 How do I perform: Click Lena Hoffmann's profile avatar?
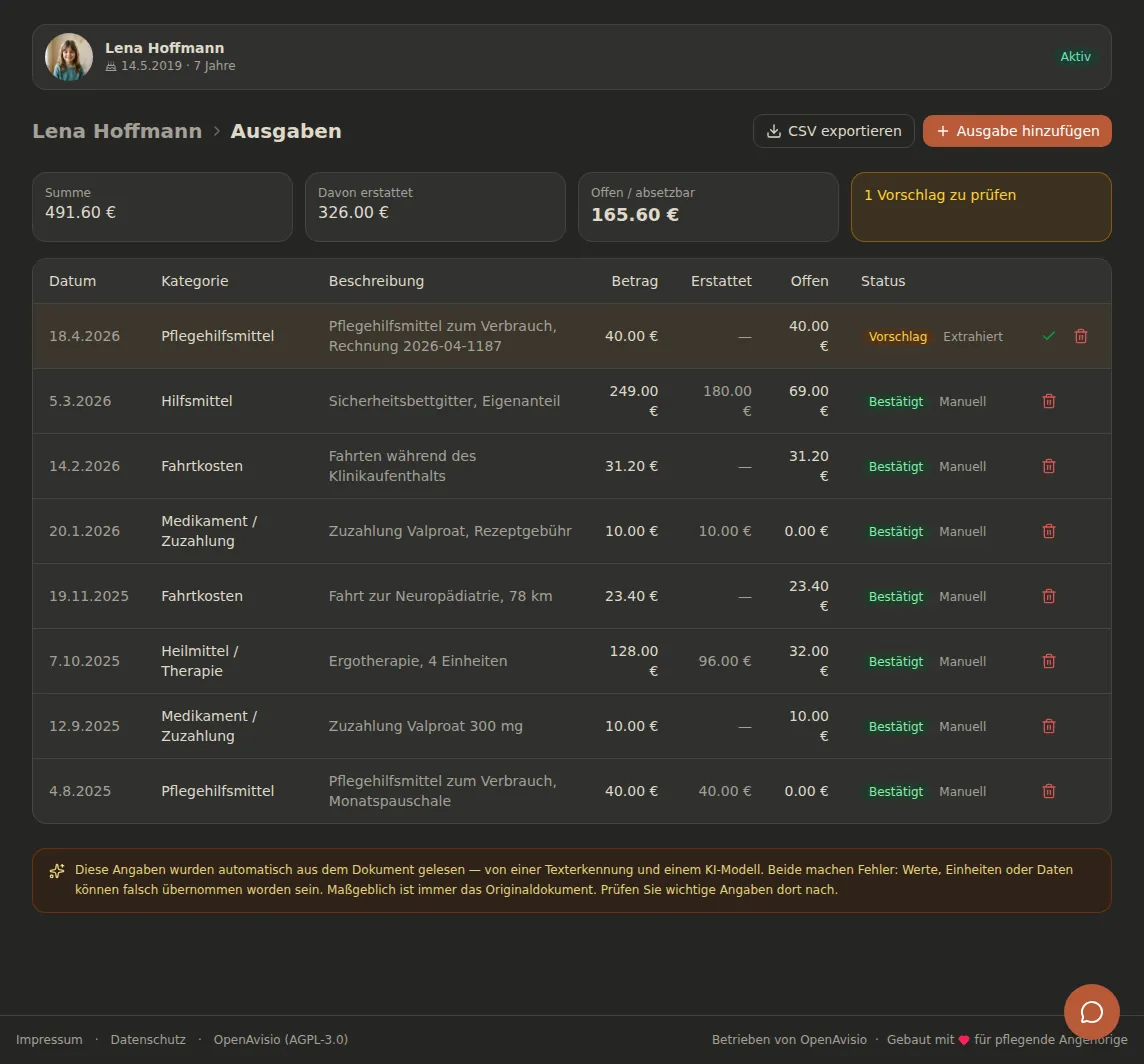pos(69,57)
